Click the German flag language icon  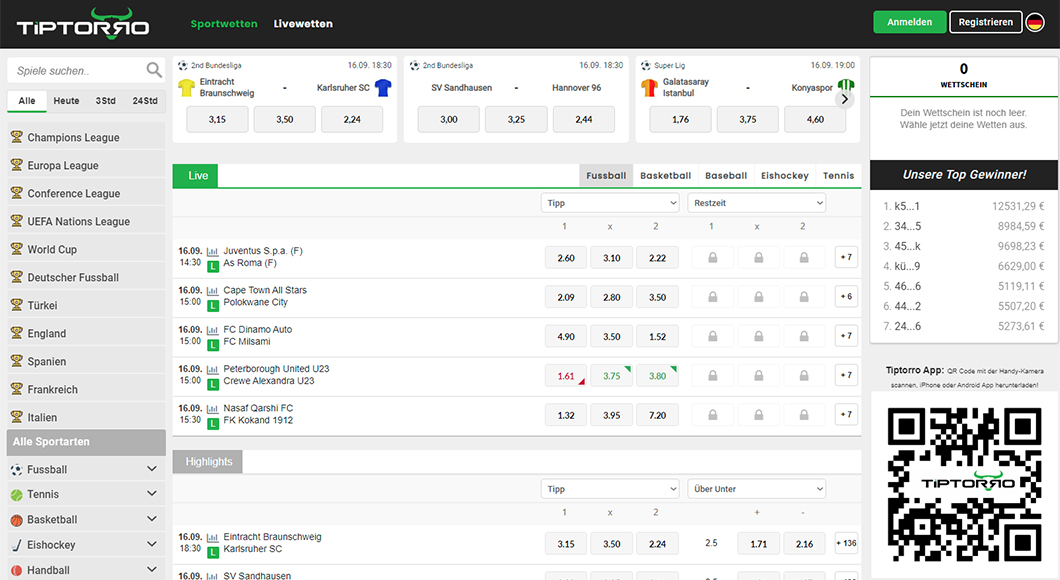[1035, 22]
